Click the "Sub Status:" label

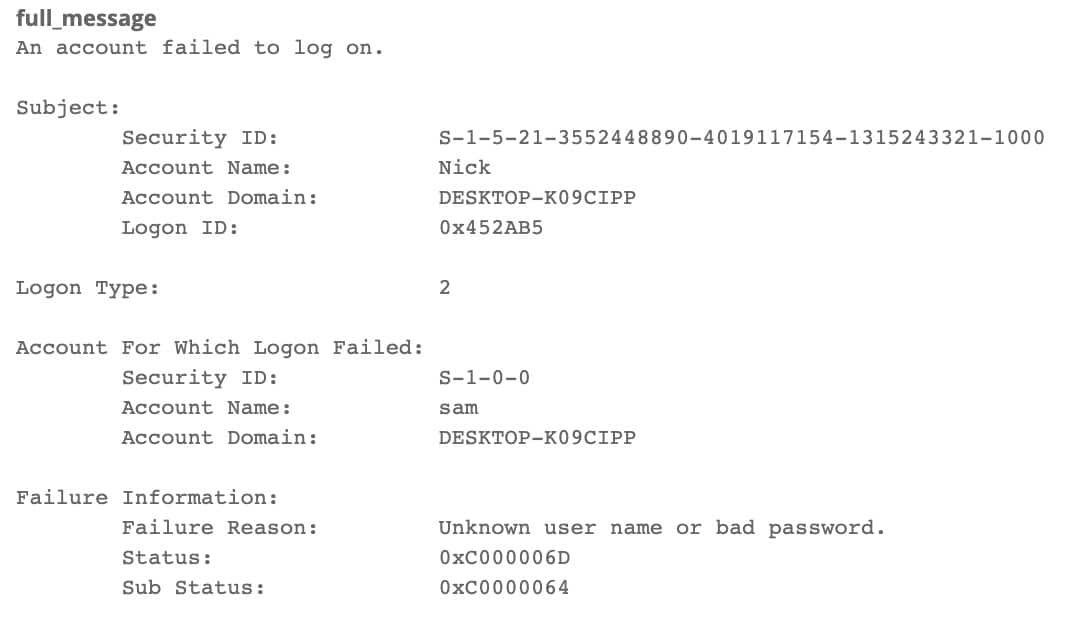pyautogui.click(x=194, y=588)
